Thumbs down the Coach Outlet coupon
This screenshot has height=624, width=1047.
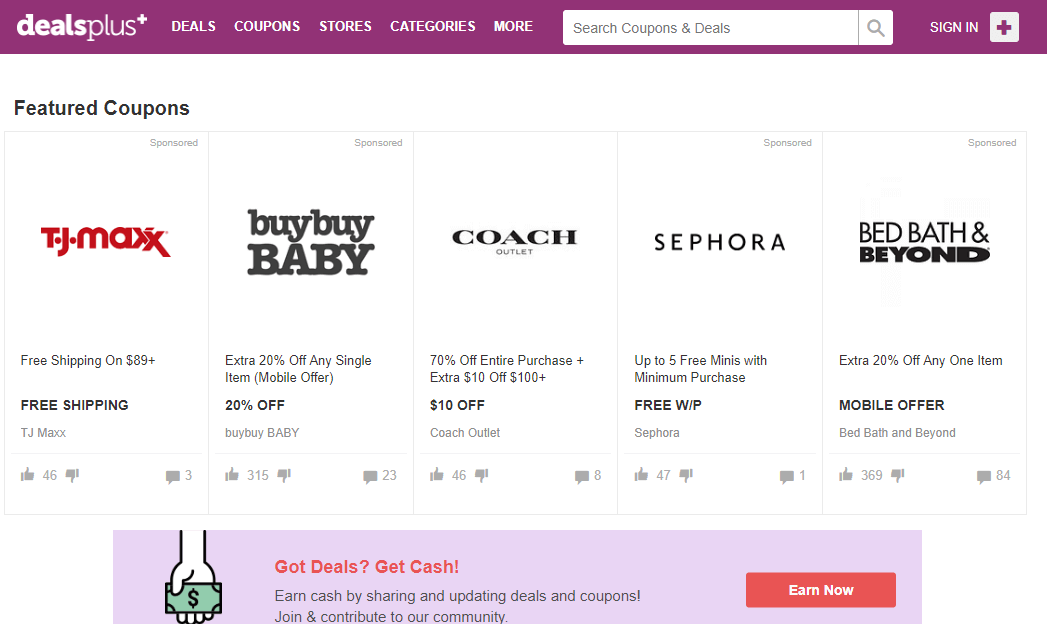click(x=481, y=474)
